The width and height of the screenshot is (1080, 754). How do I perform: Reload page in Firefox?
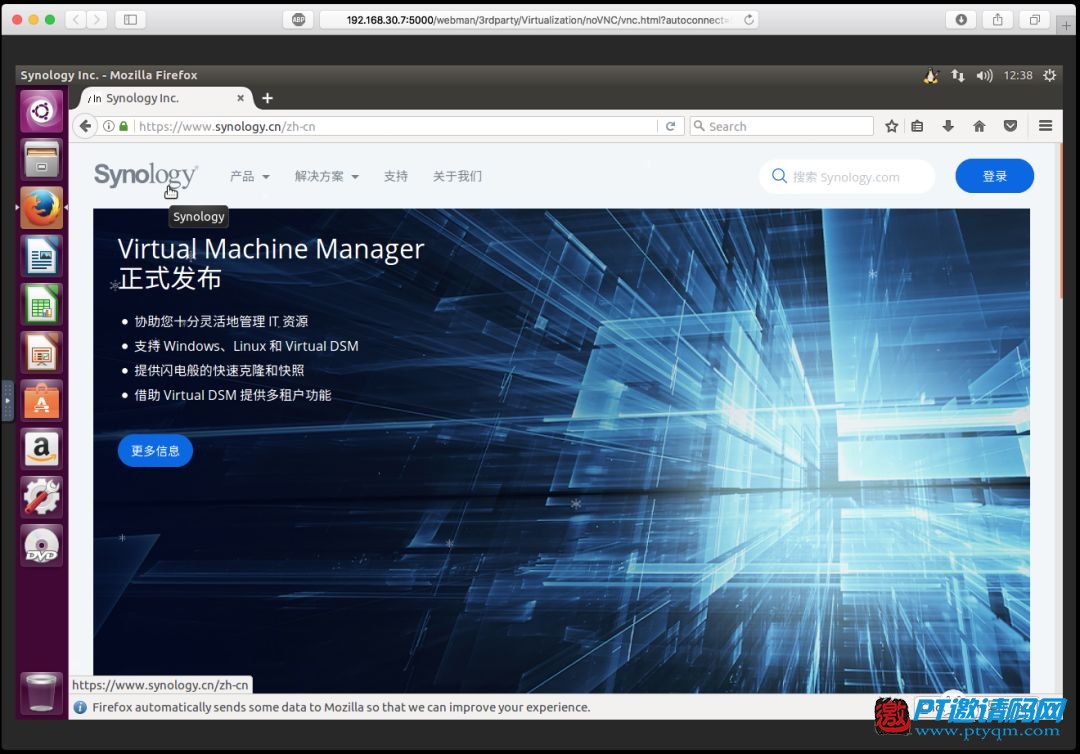670,126
